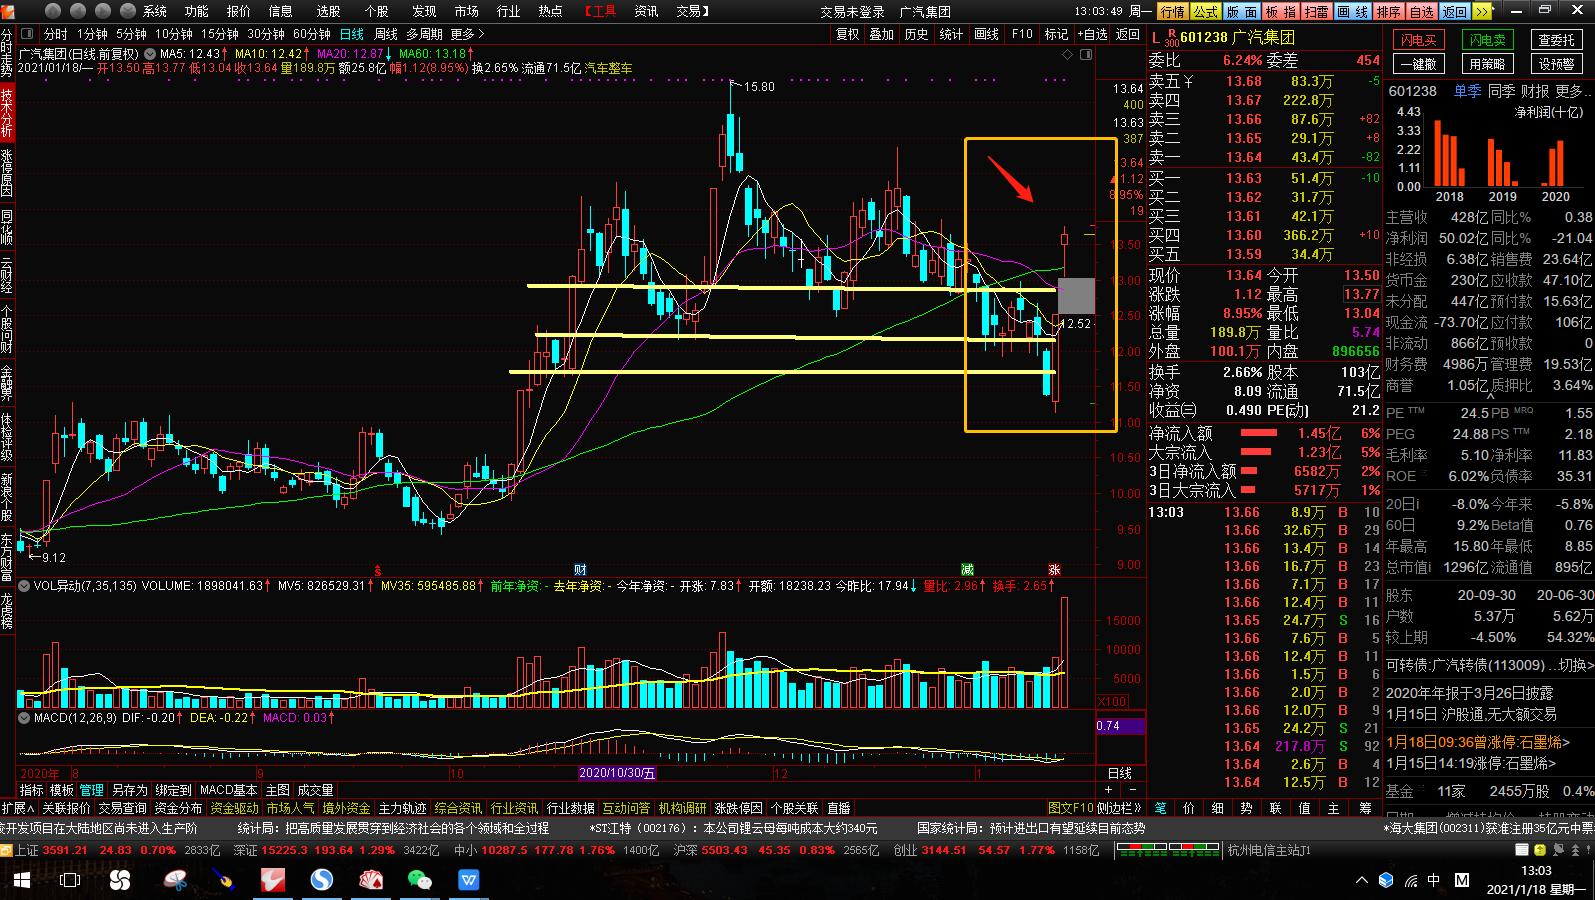The height and width of the screenshot is (900, 1595).
Task: Click the 技术分析 left sidebar tab
Action: point(7,115)
